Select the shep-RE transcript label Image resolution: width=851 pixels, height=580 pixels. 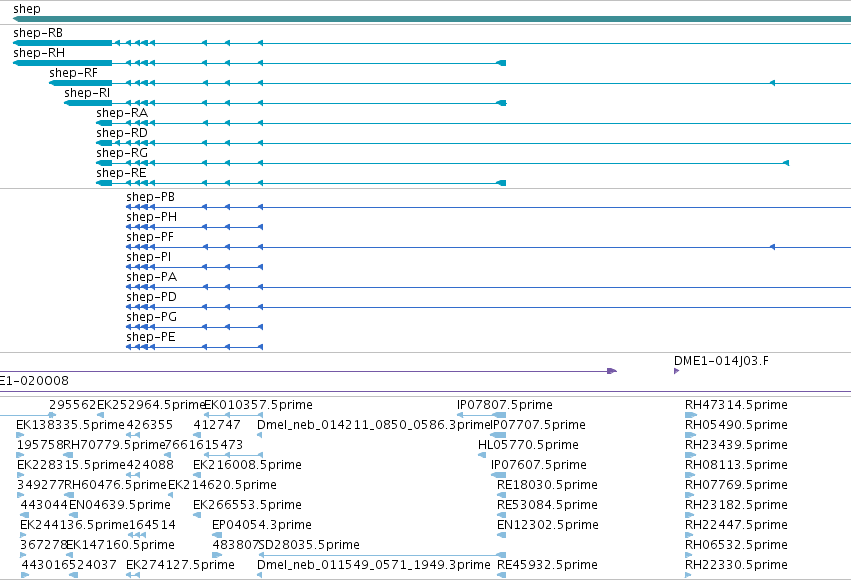coord(122,174)
